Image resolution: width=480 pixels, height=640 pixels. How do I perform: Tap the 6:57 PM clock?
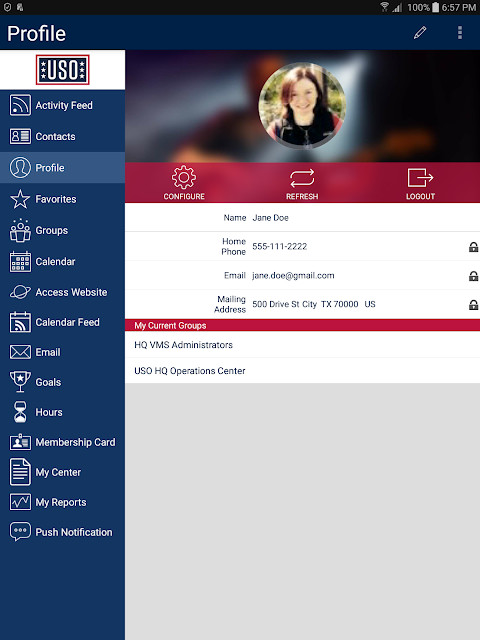tap(459, 7)
